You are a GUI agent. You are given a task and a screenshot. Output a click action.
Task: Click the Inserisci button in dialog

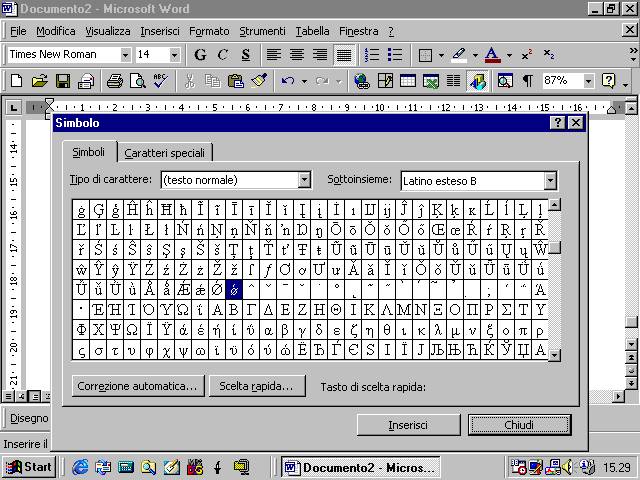tap(408, 425)
